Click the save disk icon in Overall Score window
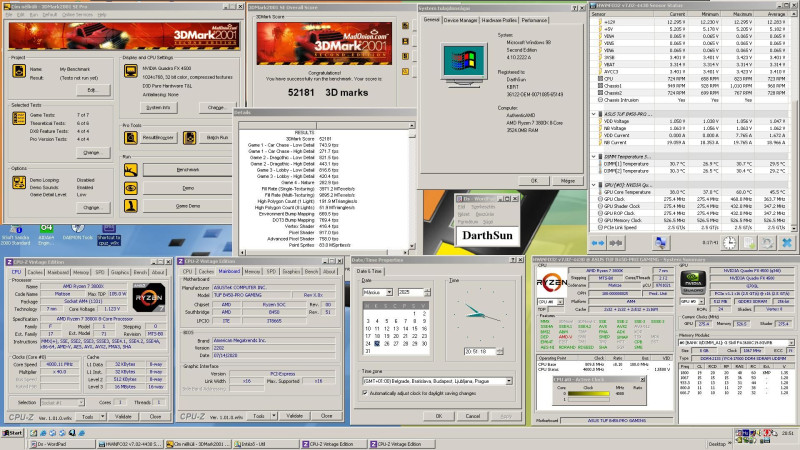The width and height of the screenshot is (800, 450). click(405, 41)
